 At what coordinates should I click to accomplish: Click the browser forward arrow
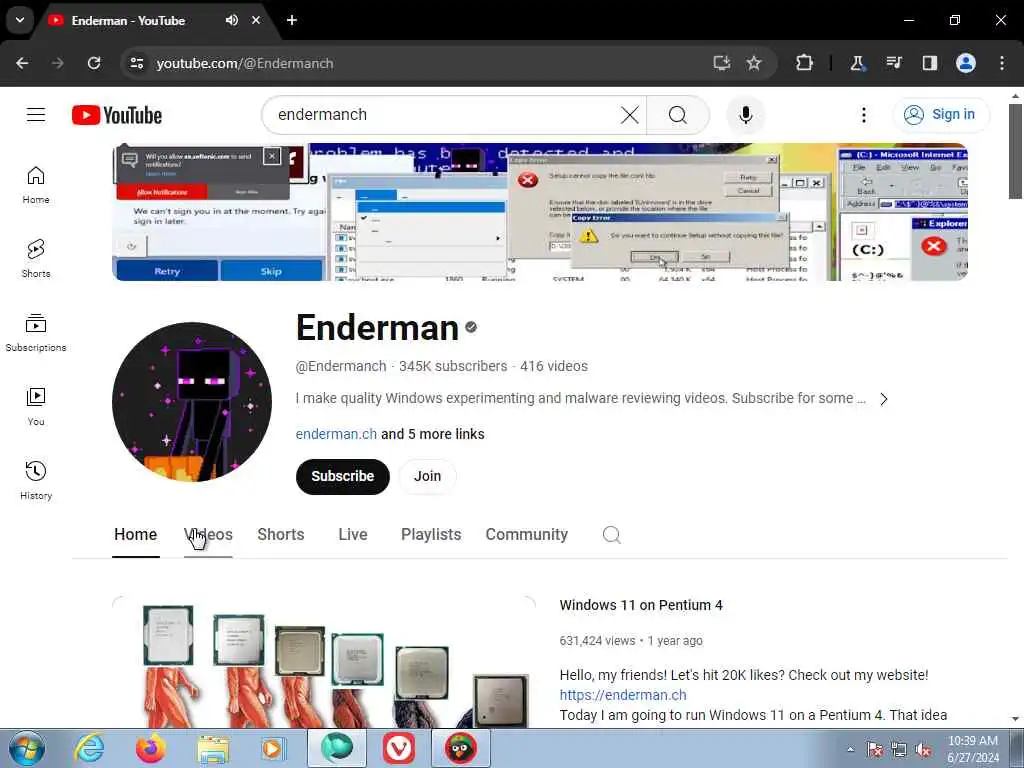(x=58, y=63)
